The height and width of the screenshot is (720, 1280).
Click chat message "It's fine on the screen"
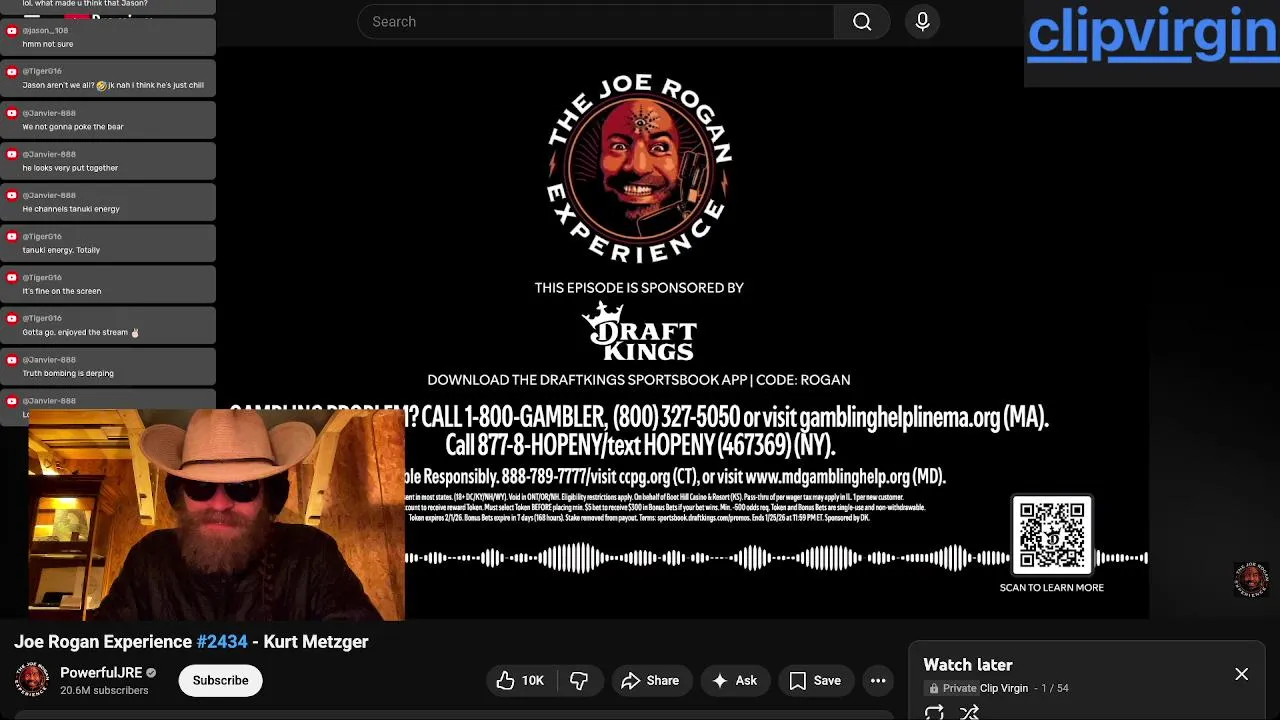click(x=62, y=291)
